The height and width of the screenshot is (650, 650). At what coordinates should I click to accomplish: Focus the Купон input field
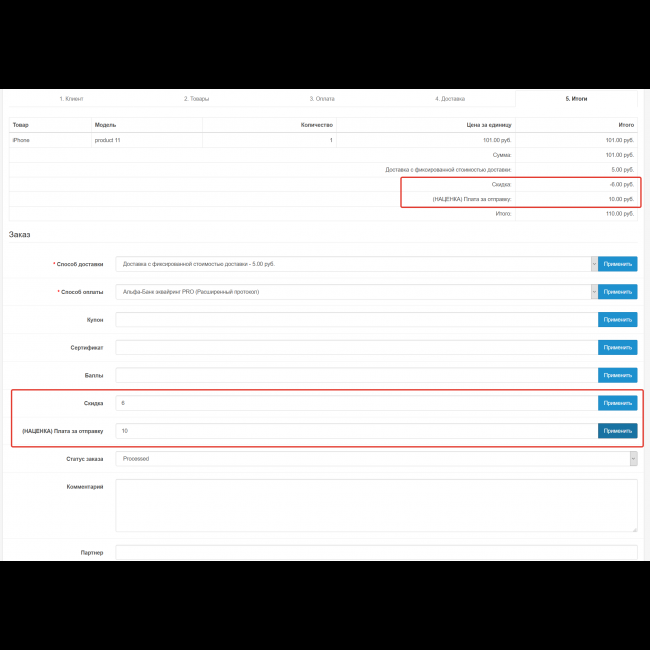(x=356, y=320)
